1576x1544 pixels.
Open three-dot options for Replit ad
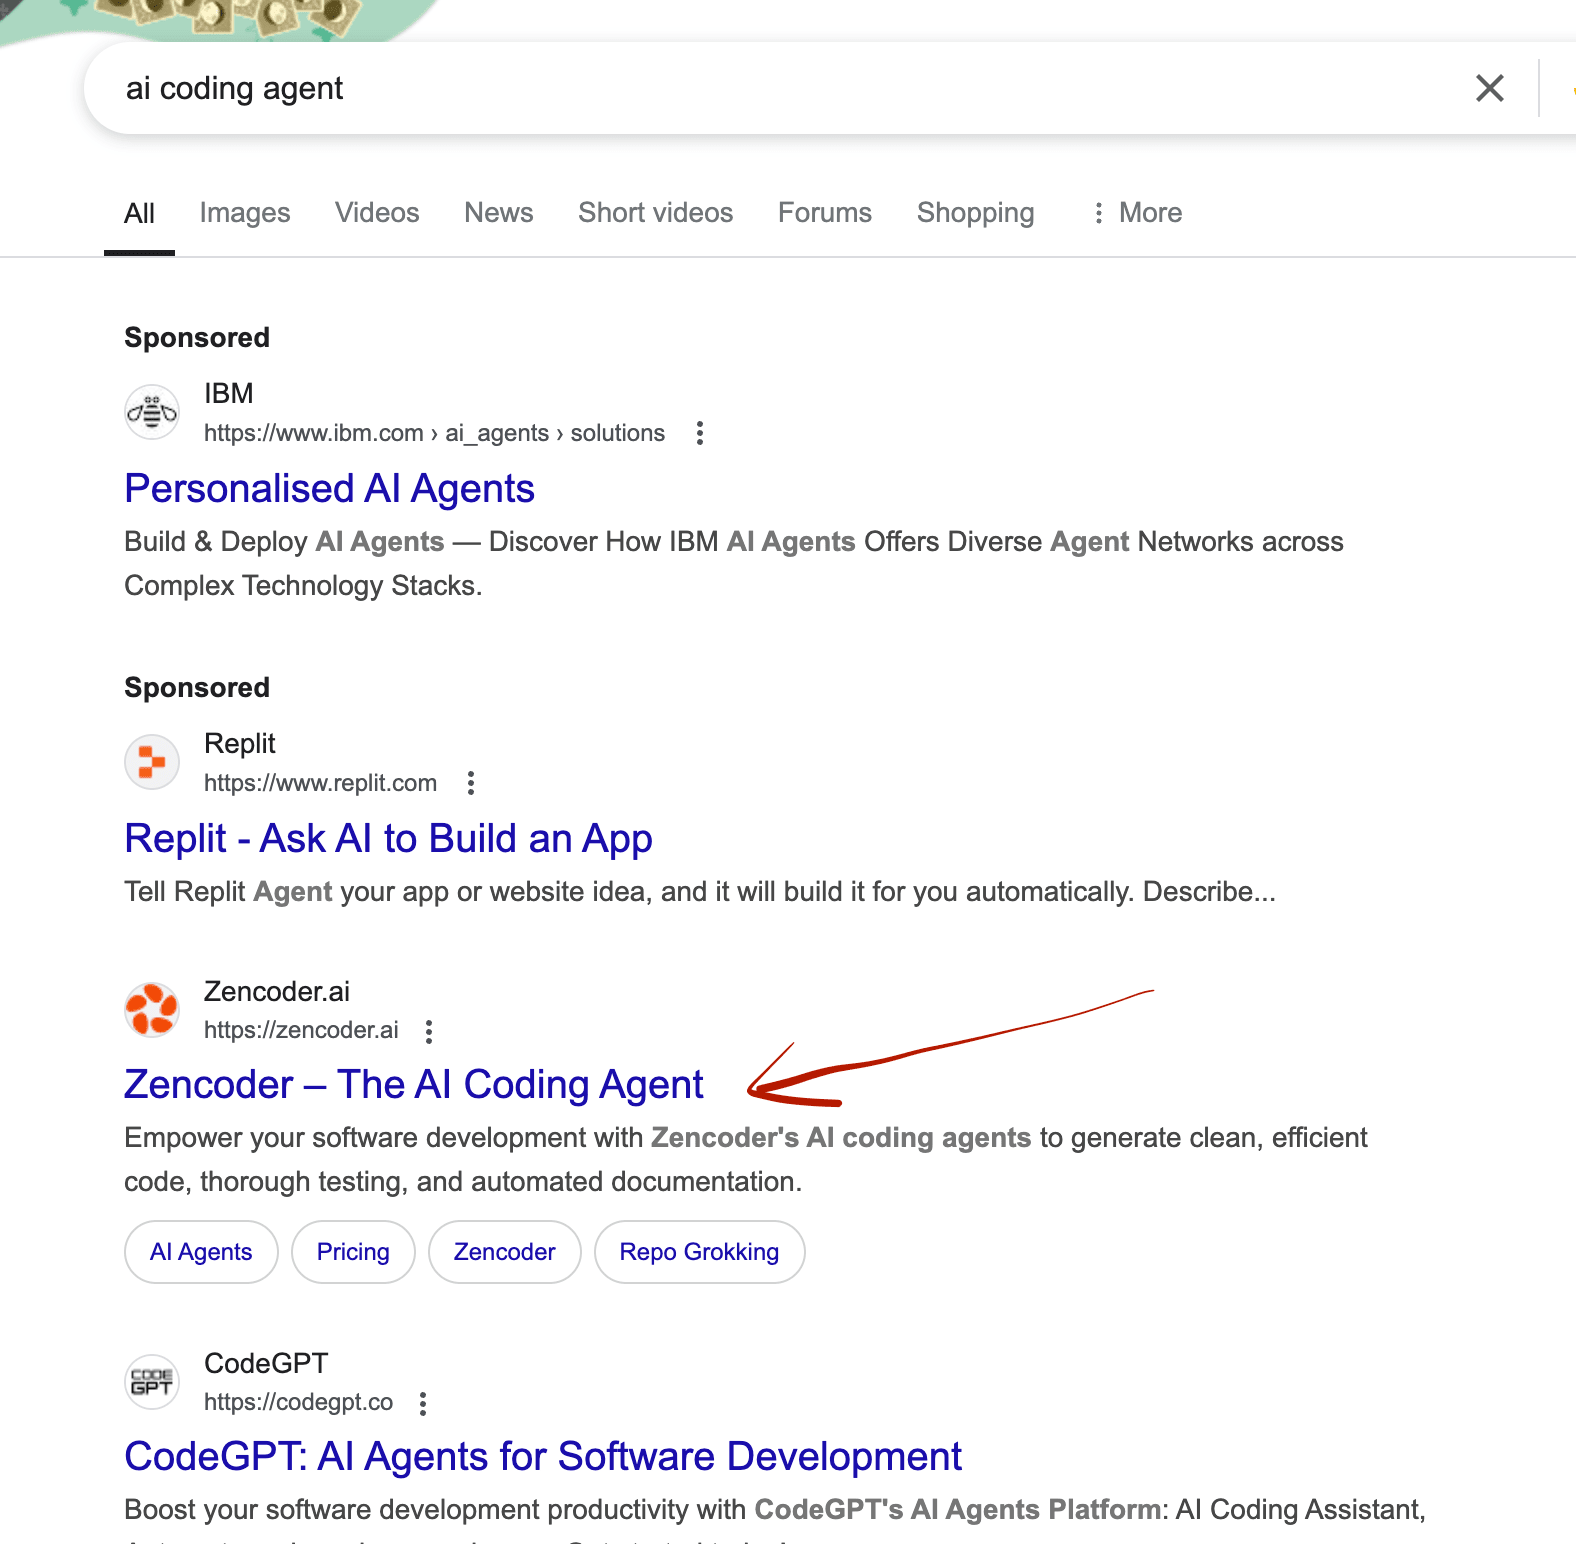click(471, 783)
